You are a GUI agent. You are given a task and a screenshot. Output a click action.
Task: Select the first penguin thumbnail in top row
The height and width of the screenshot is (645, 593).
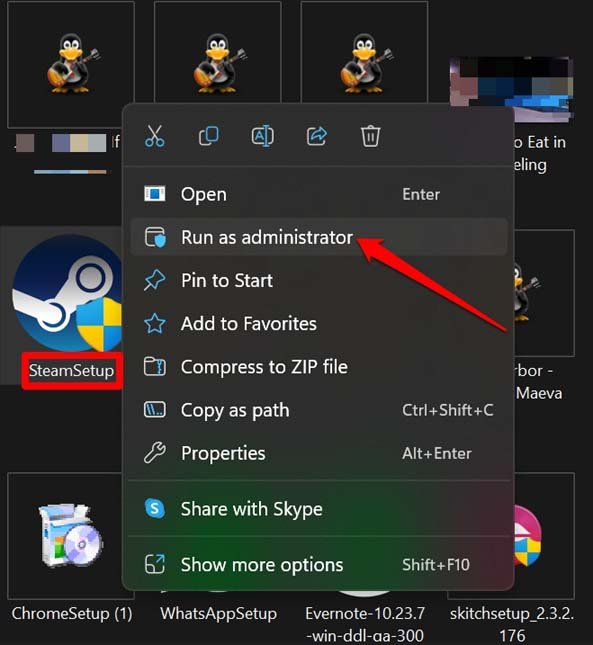pos(71,64)
